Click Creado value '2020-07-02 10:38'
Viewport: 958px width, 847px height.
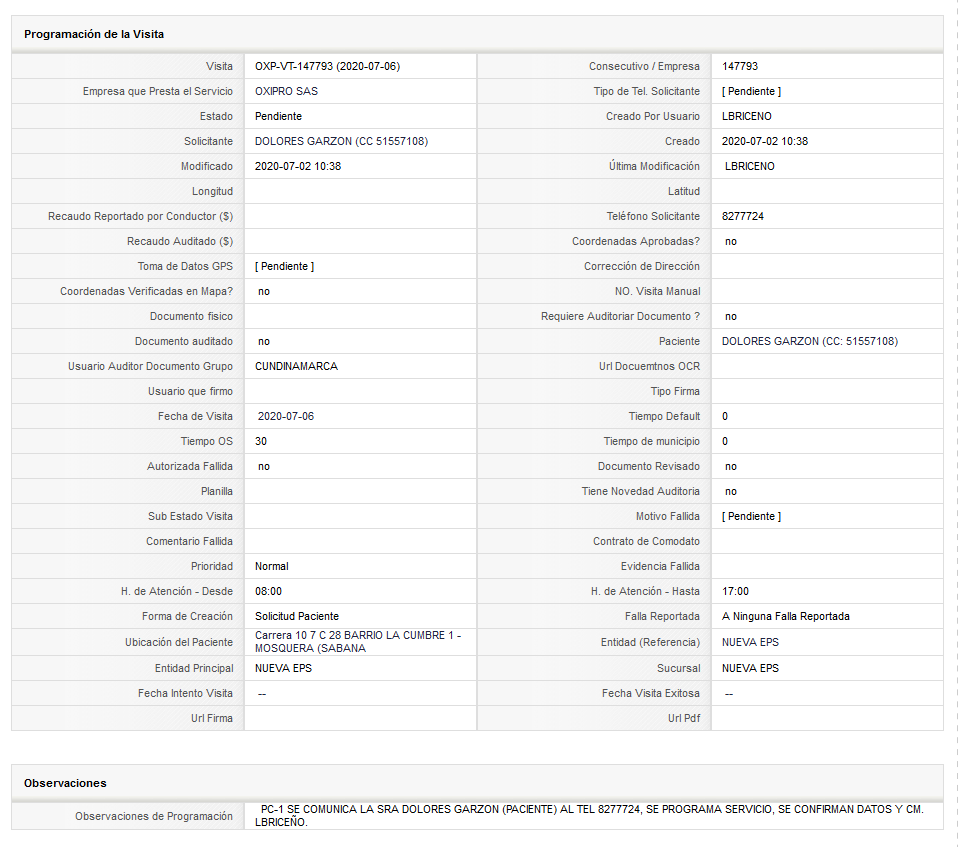pos(765,141)
